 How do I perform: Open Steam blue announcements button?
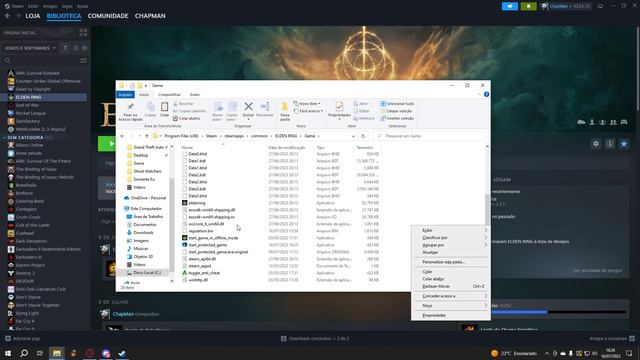tap(510, 6)
